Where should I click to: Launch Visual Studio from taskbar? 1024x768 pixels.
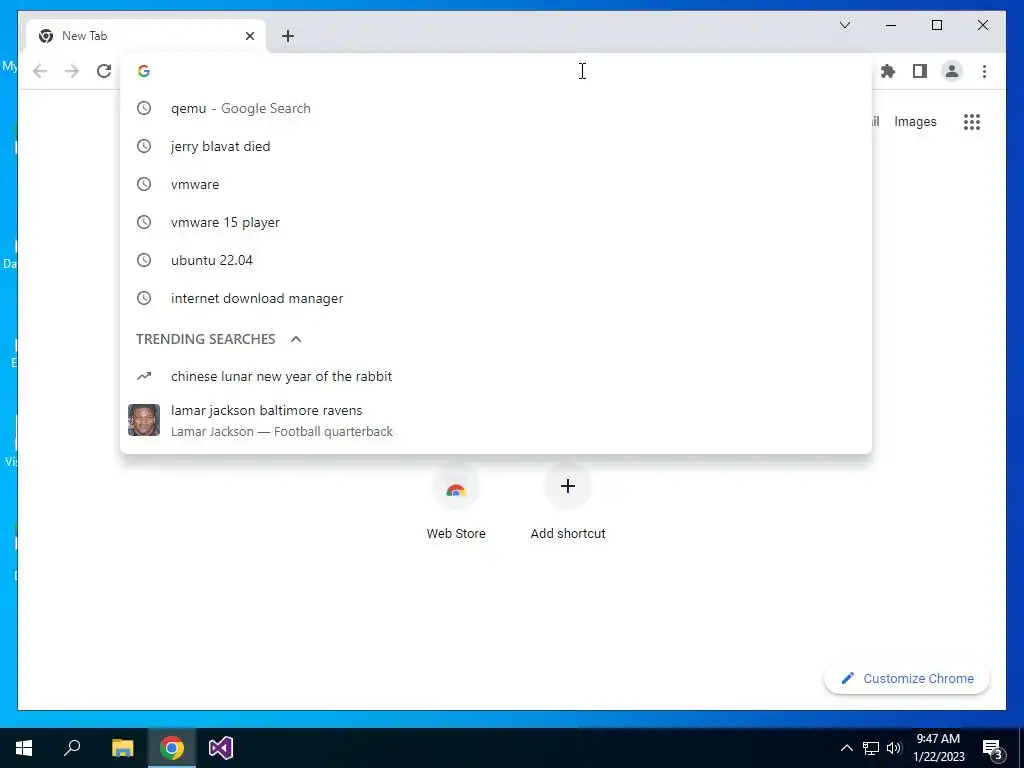(221, 748)
